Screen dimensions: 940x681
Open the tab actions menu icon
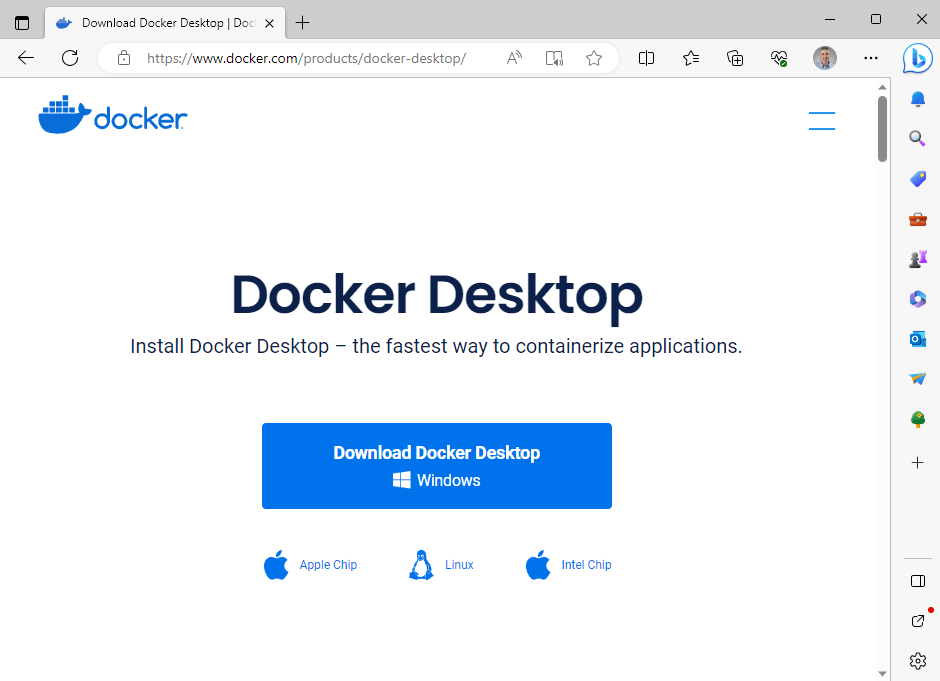pyautogui.click(x=22, y=23)
